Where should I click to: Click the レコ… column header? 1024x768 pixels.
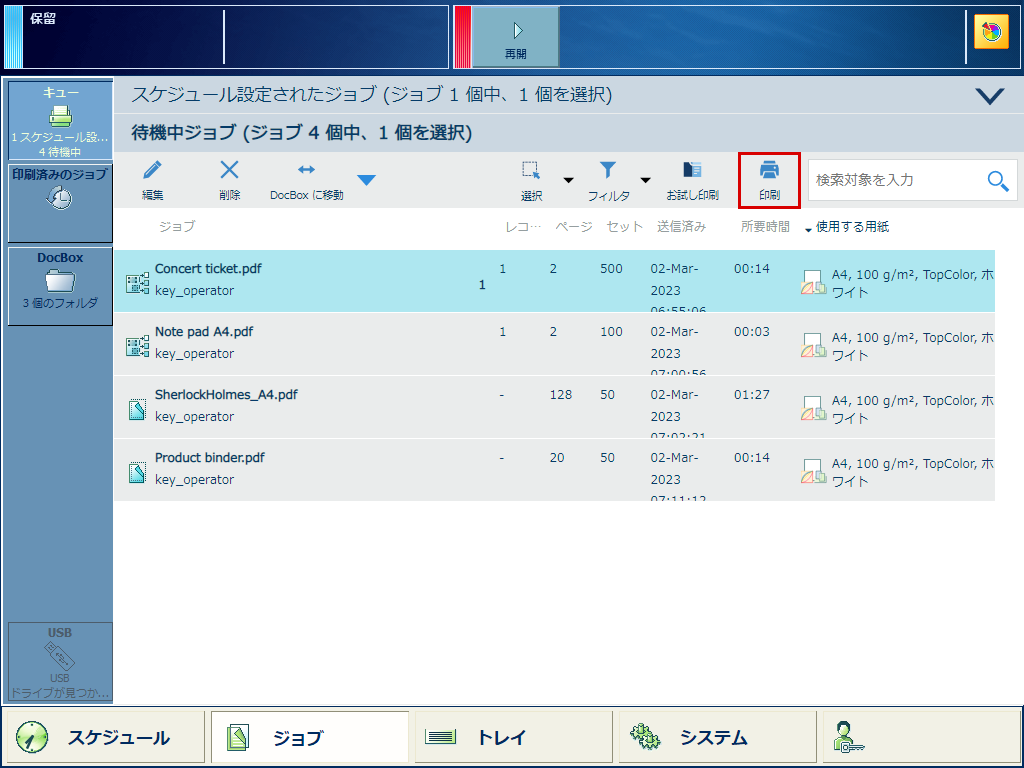click(x=523, y=227)
